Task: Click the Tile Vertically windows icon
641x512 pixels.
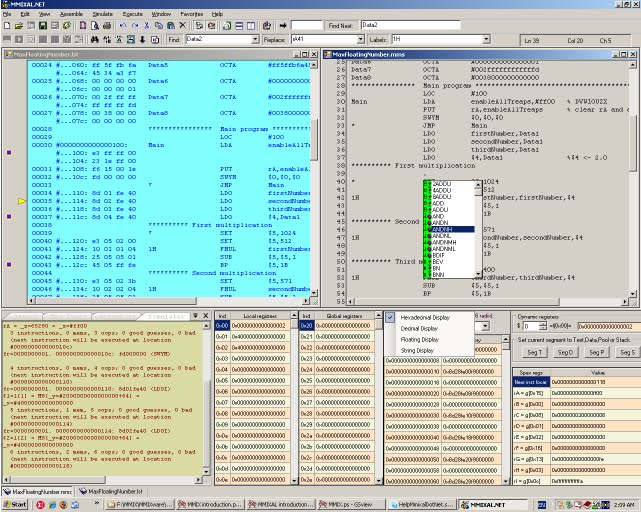Action: point(251,26)
